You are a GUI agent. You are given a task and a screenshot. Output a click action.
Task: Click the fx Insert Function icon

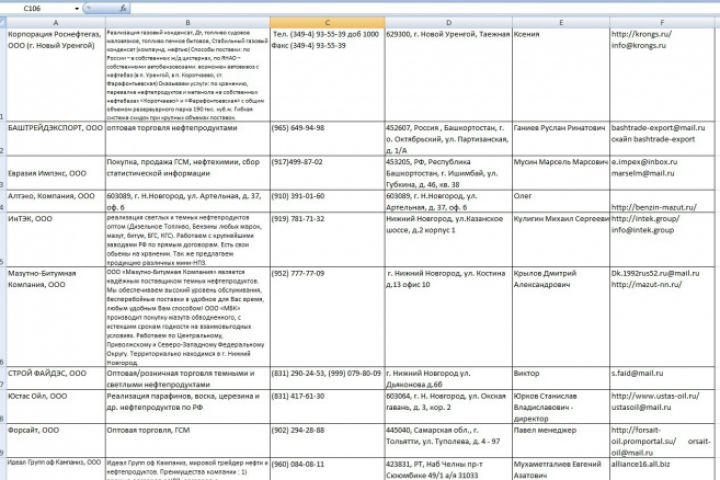click(123, 8)
